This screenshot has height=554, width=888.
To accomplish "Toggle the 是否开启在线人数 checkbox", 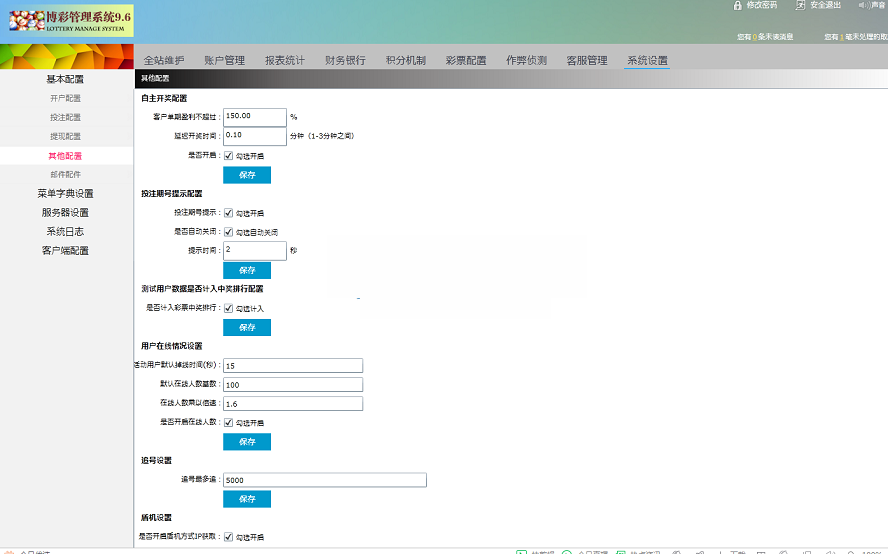I will point(229,423).
